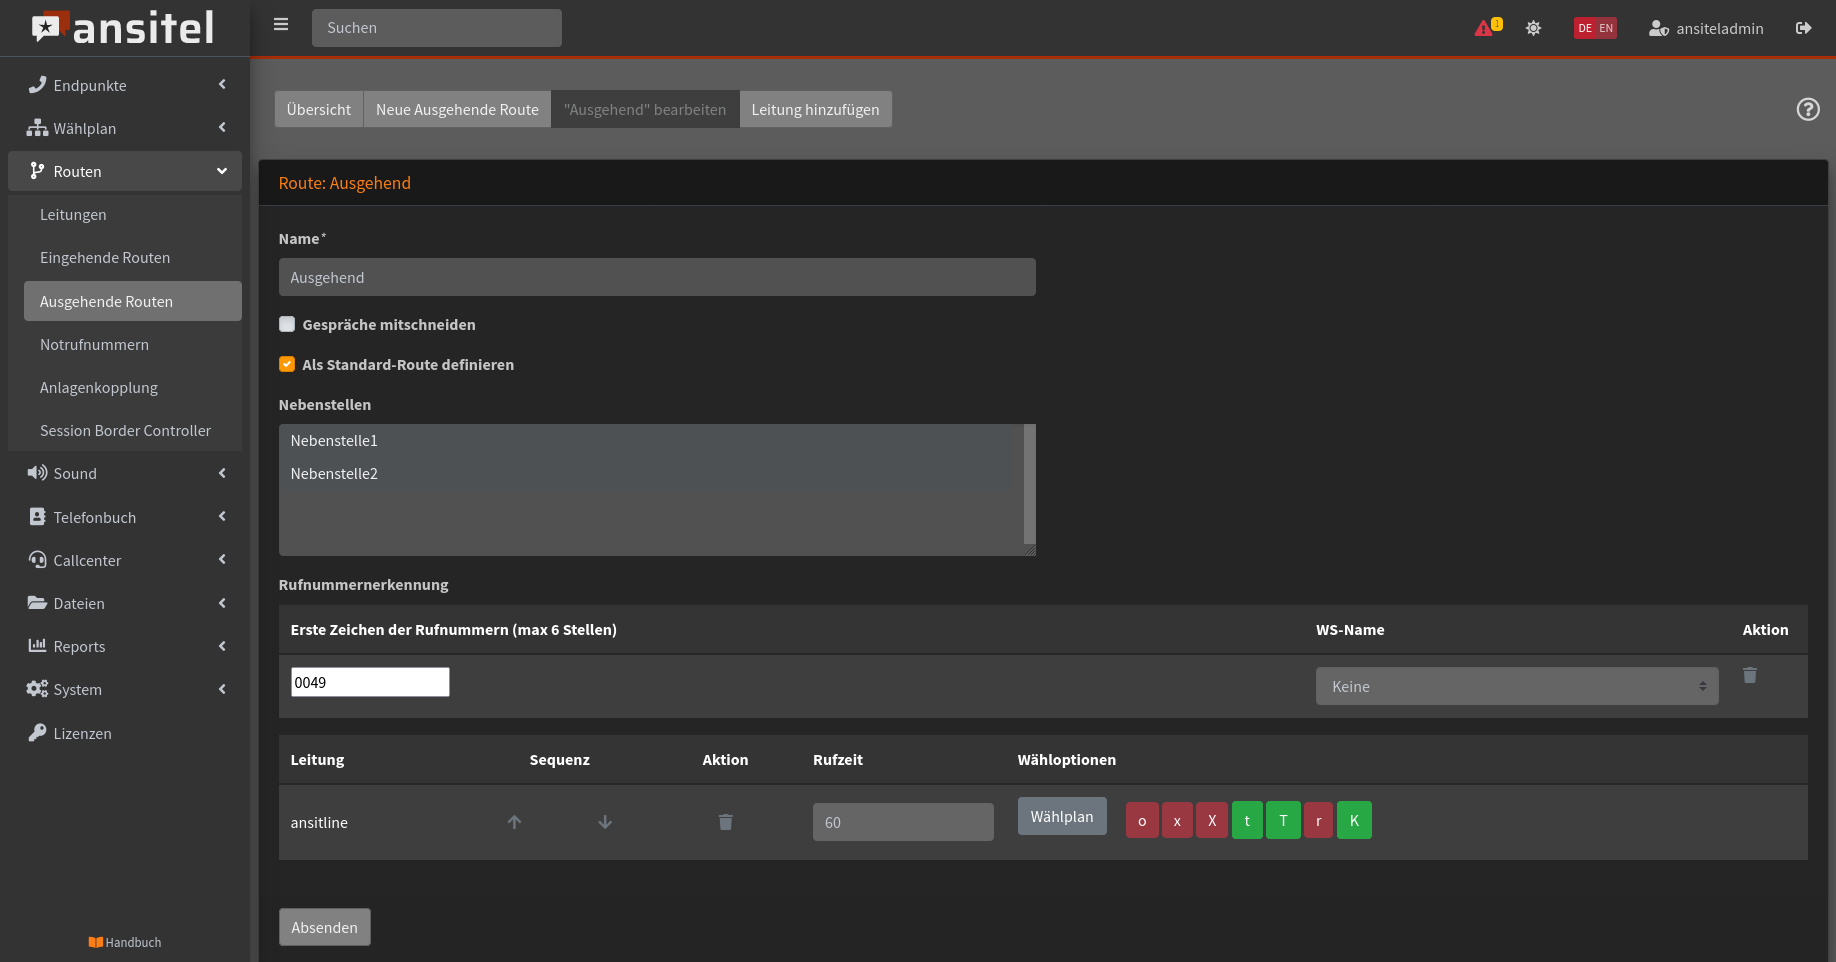Toggle the green 't' dial option
This screenshot has height=962, width=1836.
coord(1246,820)
